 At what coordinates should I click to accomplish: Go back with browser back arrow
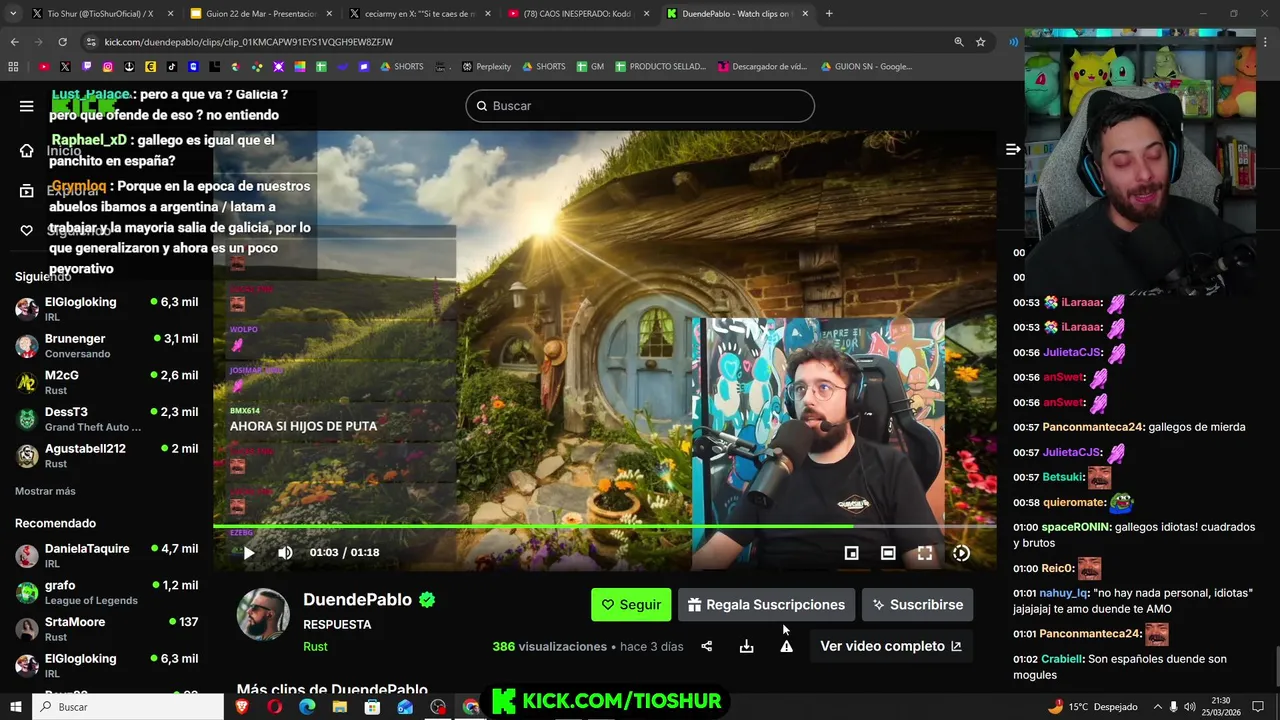[14, 42]
